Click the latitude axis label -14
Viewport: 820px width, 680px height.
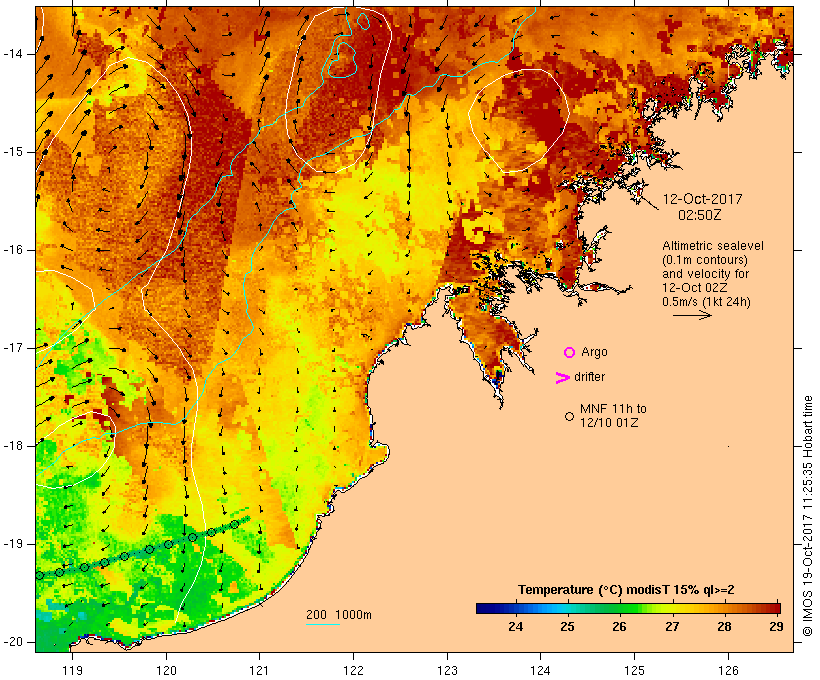click(x=13, y=54)
